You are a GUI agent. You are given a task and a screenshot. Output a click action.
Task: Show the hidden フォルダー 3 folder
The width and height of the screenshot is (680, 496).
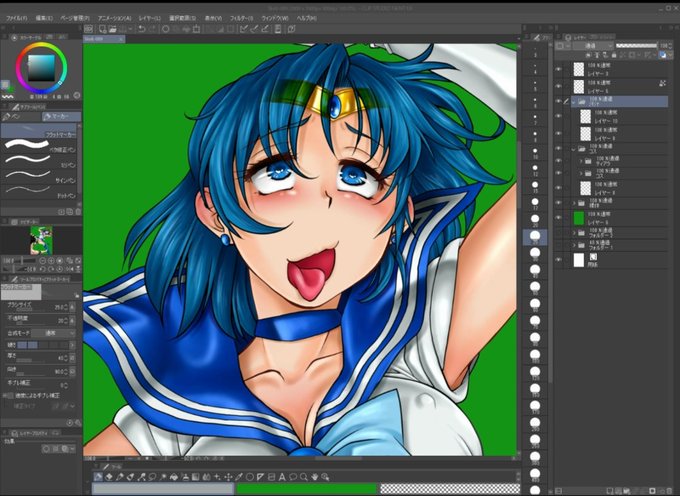pos(559,233)
